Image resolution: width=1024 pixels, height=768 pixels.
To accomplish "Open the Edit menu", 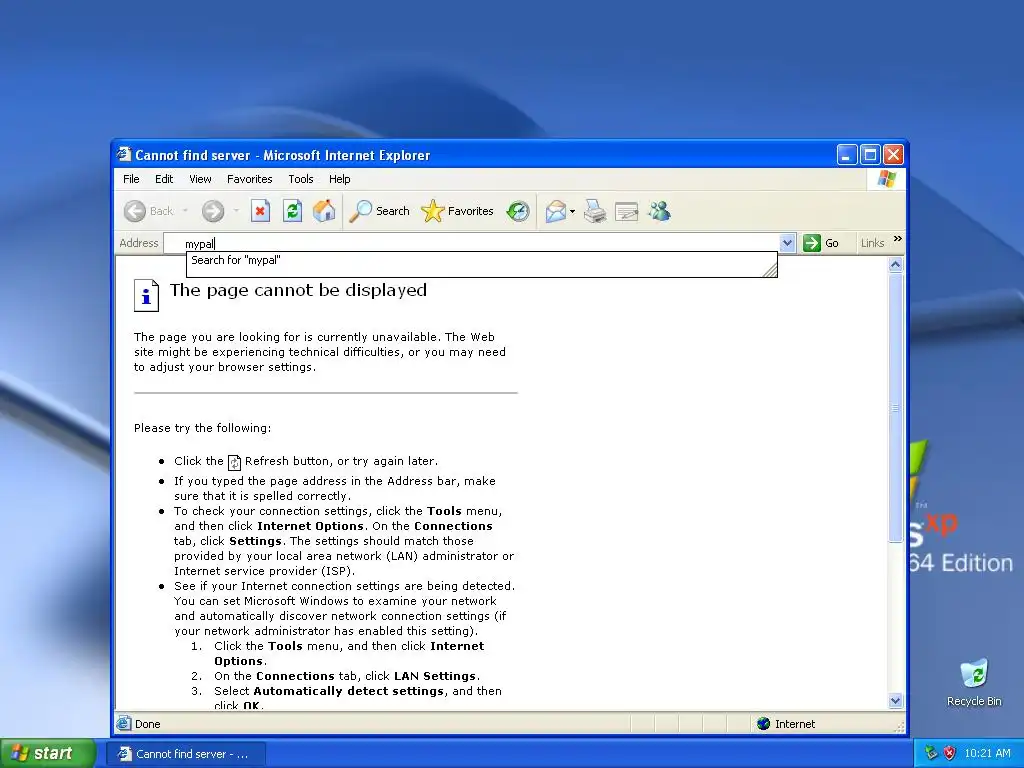I will [x=164, y=179].
